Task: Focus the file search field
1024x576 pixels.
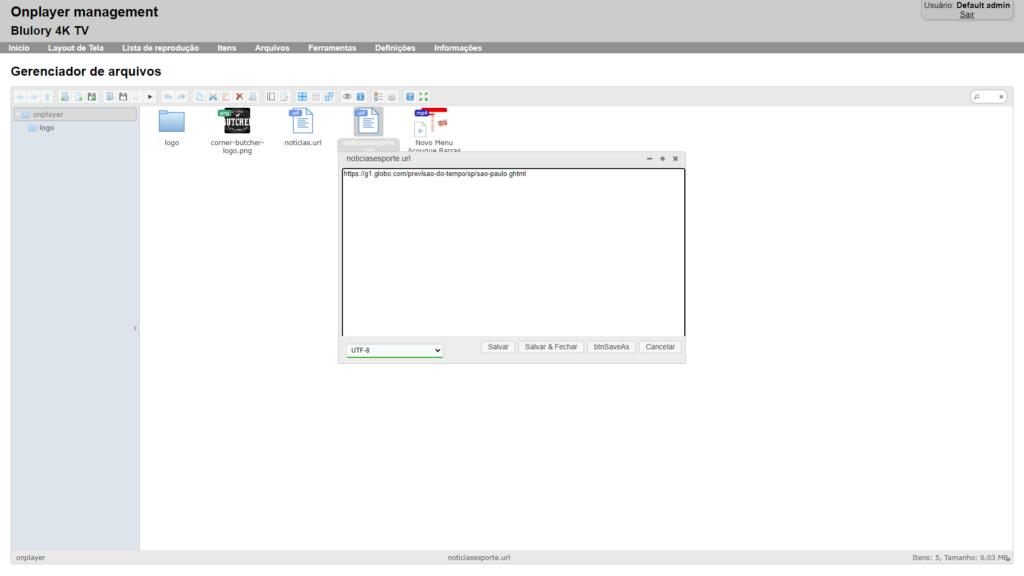Action: (x=989, y=97)
